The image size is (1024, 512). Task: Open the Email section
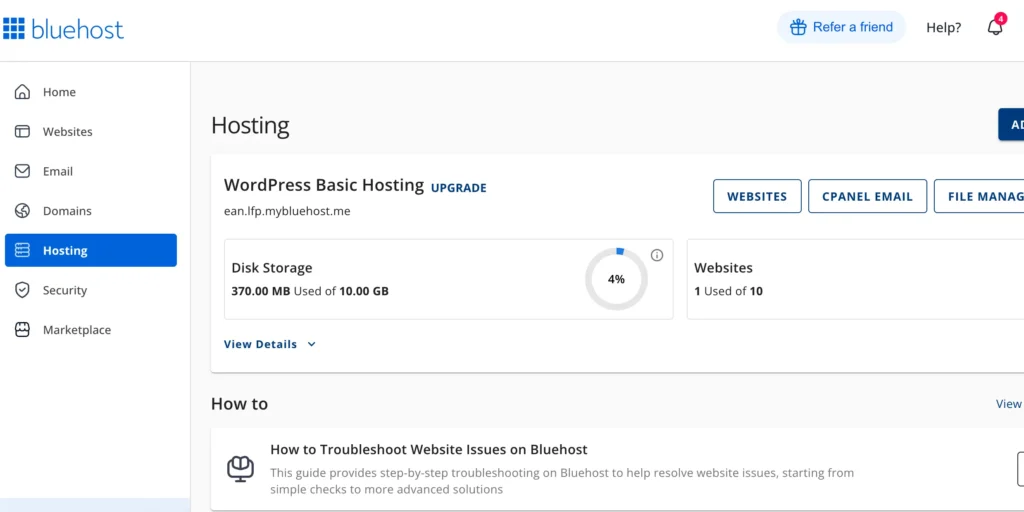coord(91,171)
